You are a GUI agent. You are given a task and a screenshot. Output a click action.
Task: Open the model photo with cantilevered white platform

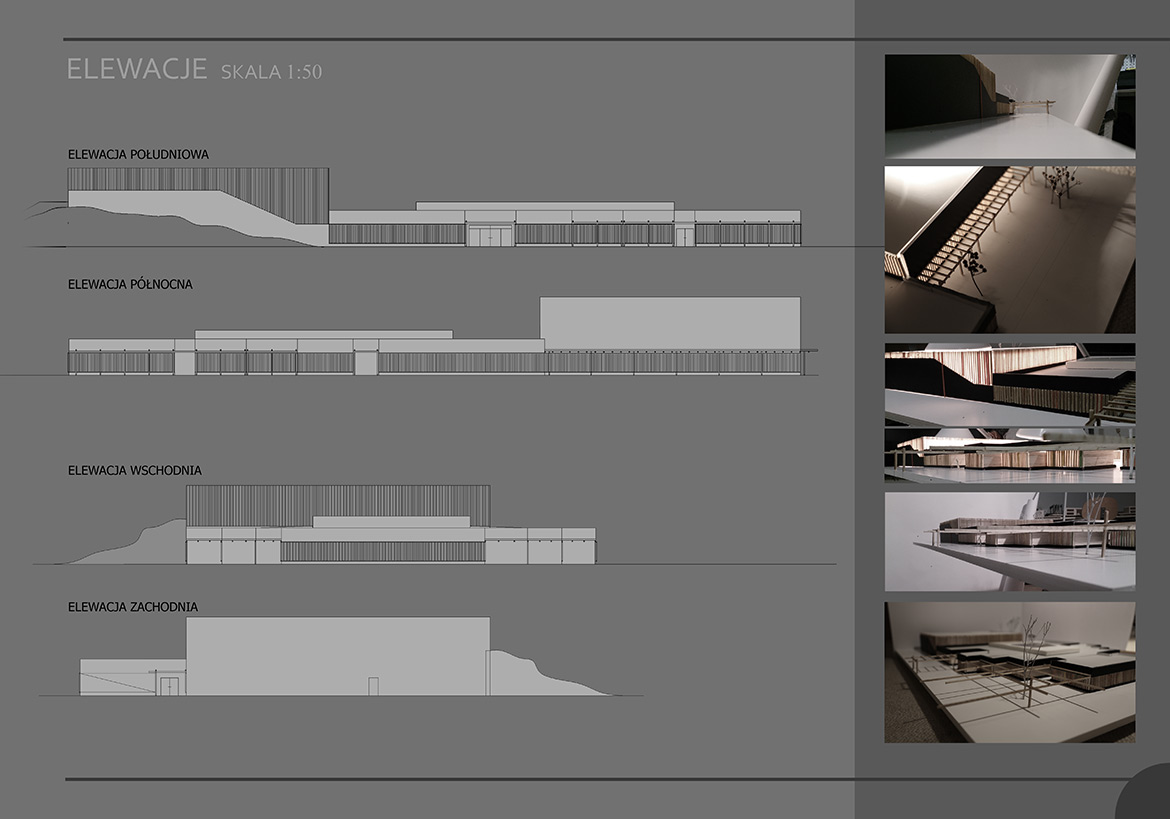coord(1010,542)
